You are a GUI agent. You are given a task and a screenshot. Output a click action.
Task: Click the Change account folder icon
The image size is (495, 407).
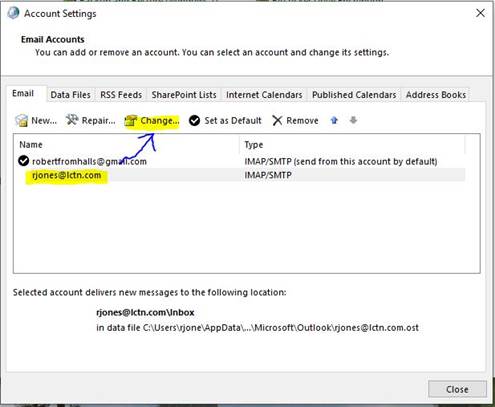point(131,121)
